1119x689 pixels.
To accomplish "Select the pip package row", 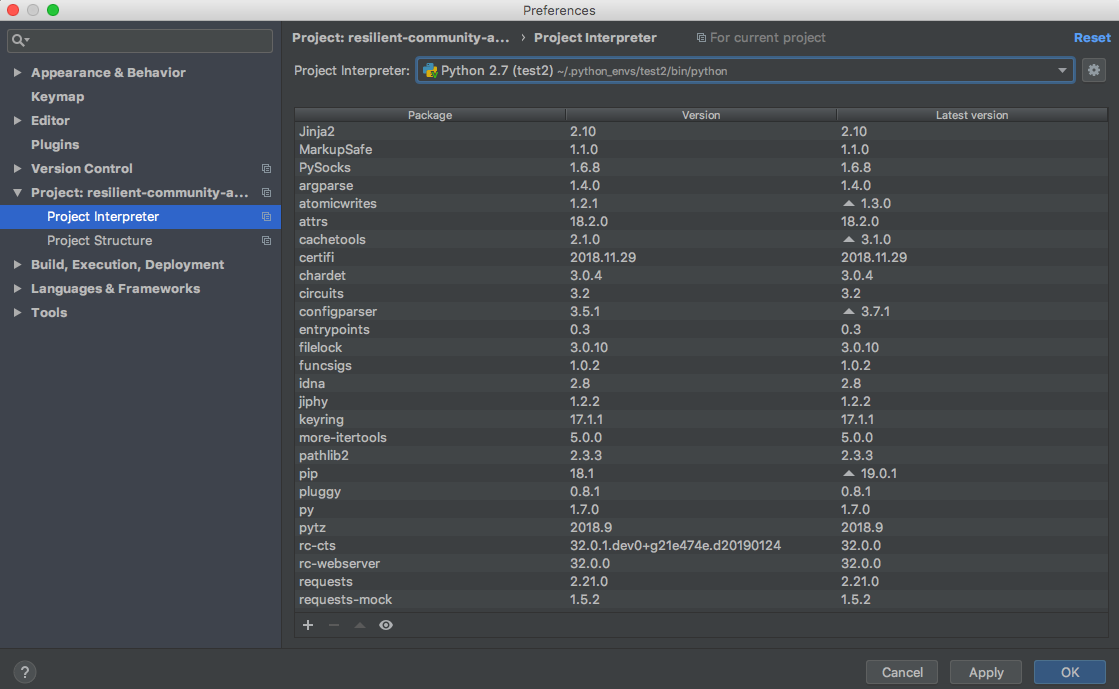I will pos(701,473).
